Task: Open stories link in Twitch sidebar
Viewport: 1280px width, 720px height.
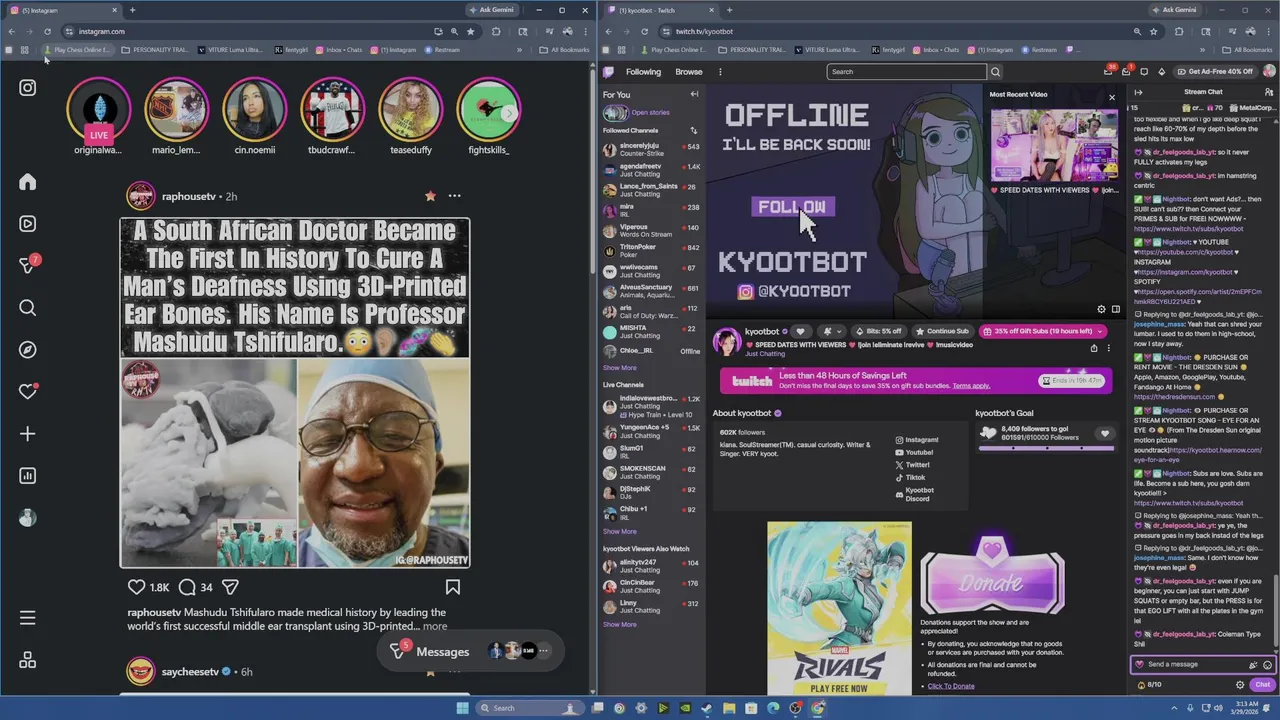Action: click(x=650, y=113)
